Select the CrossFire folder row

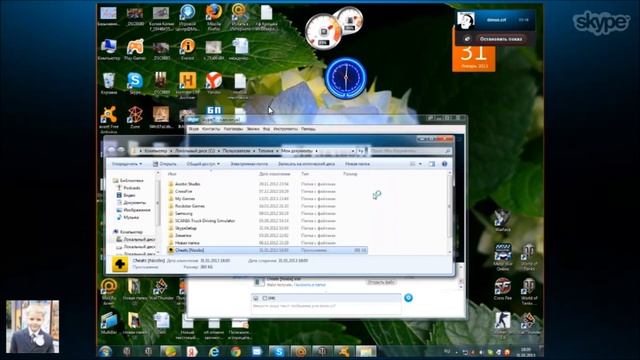coord(267,191)
